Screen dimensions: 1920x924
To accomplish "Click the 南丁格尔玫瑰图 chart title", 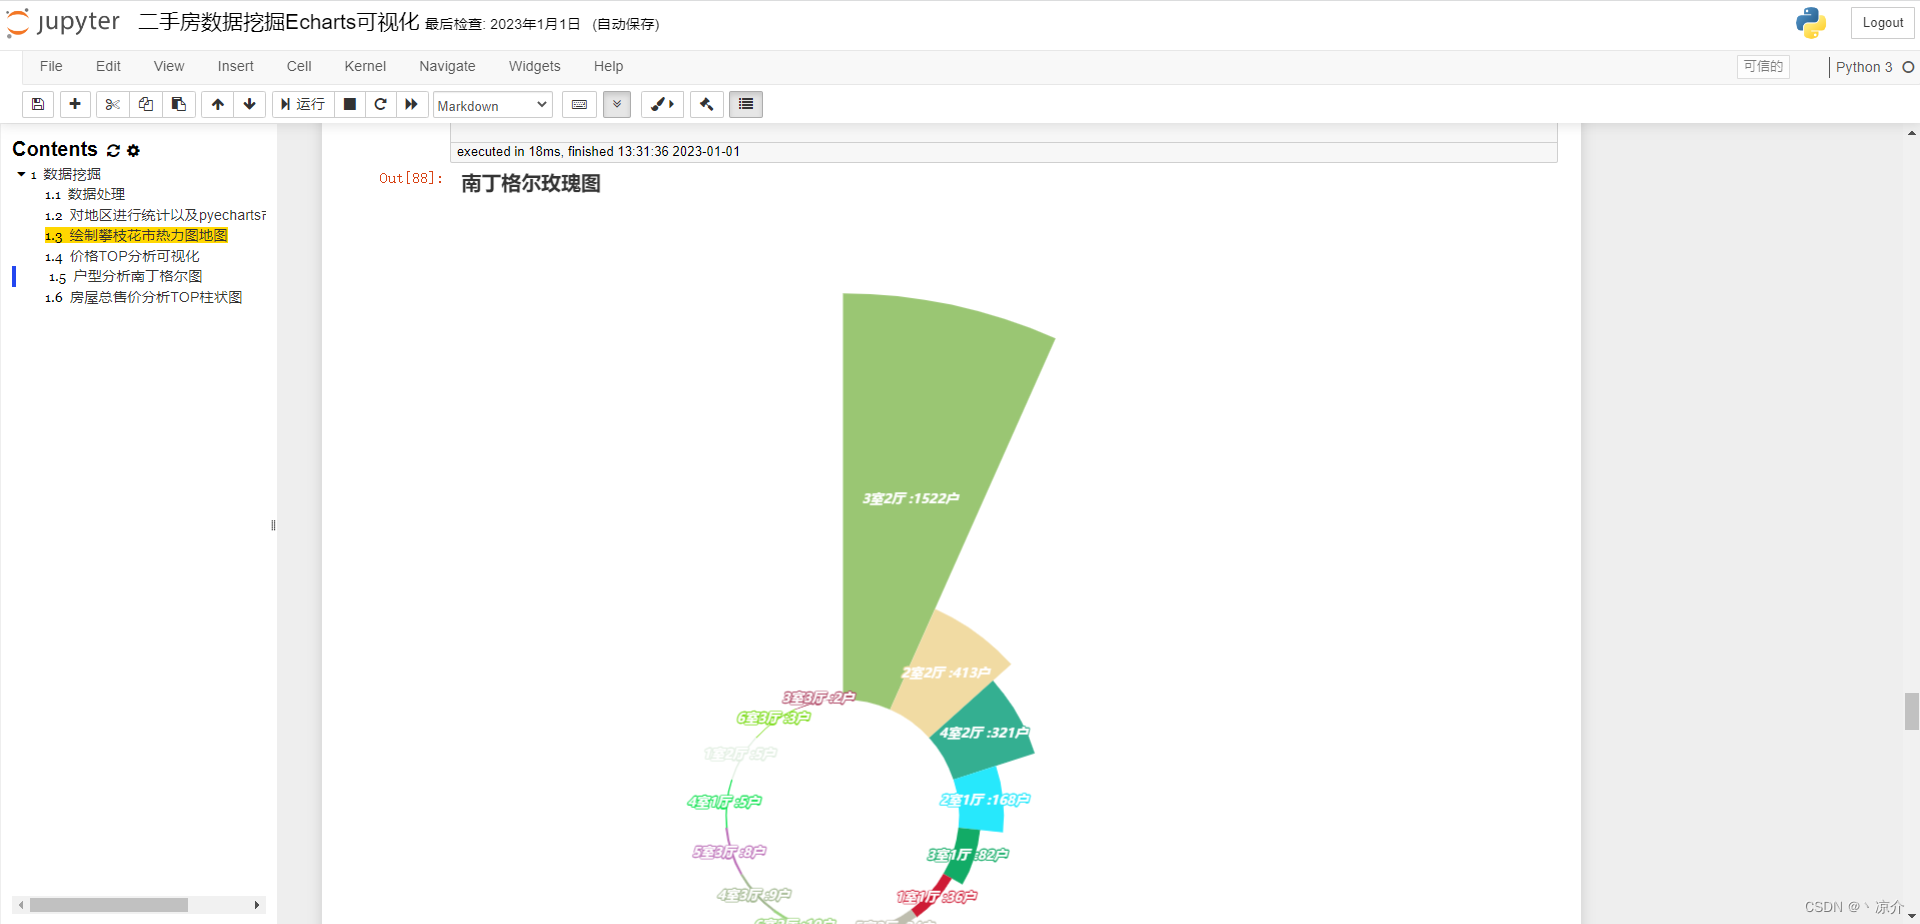I will [x=531, y=184].
